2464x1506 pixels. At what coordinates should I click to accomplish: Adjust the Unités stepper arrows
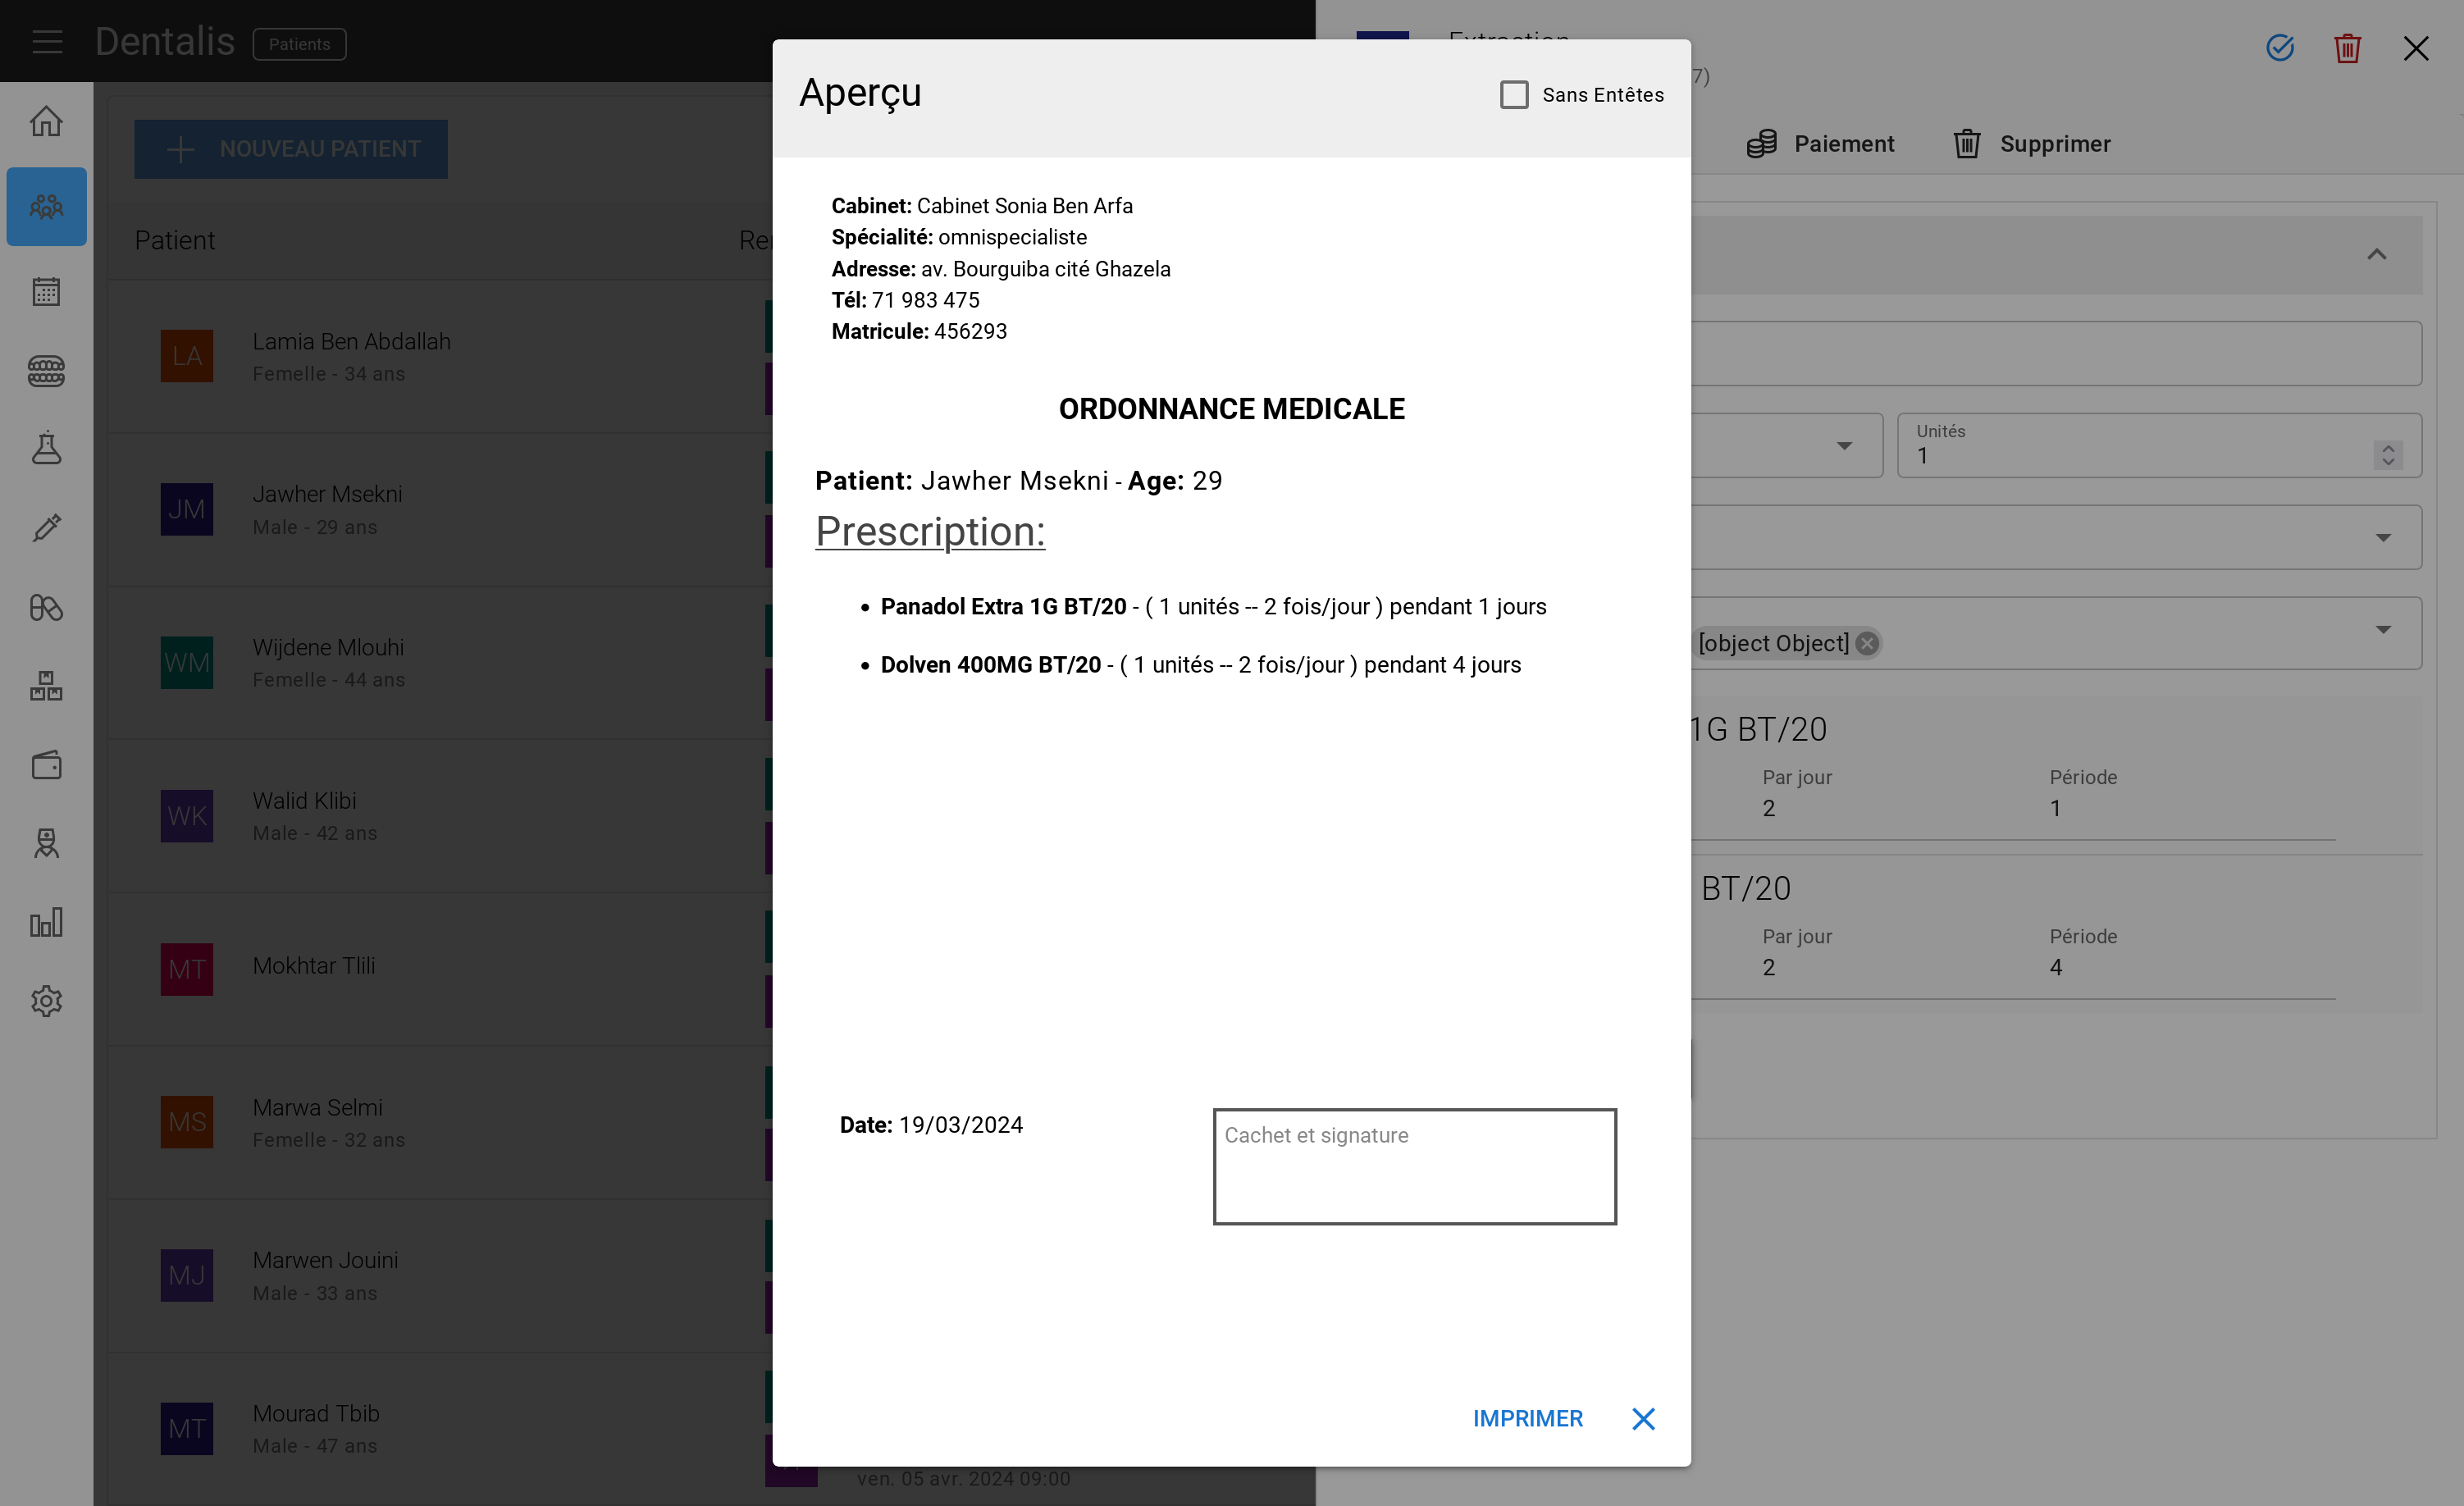(x=2388, y=455)
